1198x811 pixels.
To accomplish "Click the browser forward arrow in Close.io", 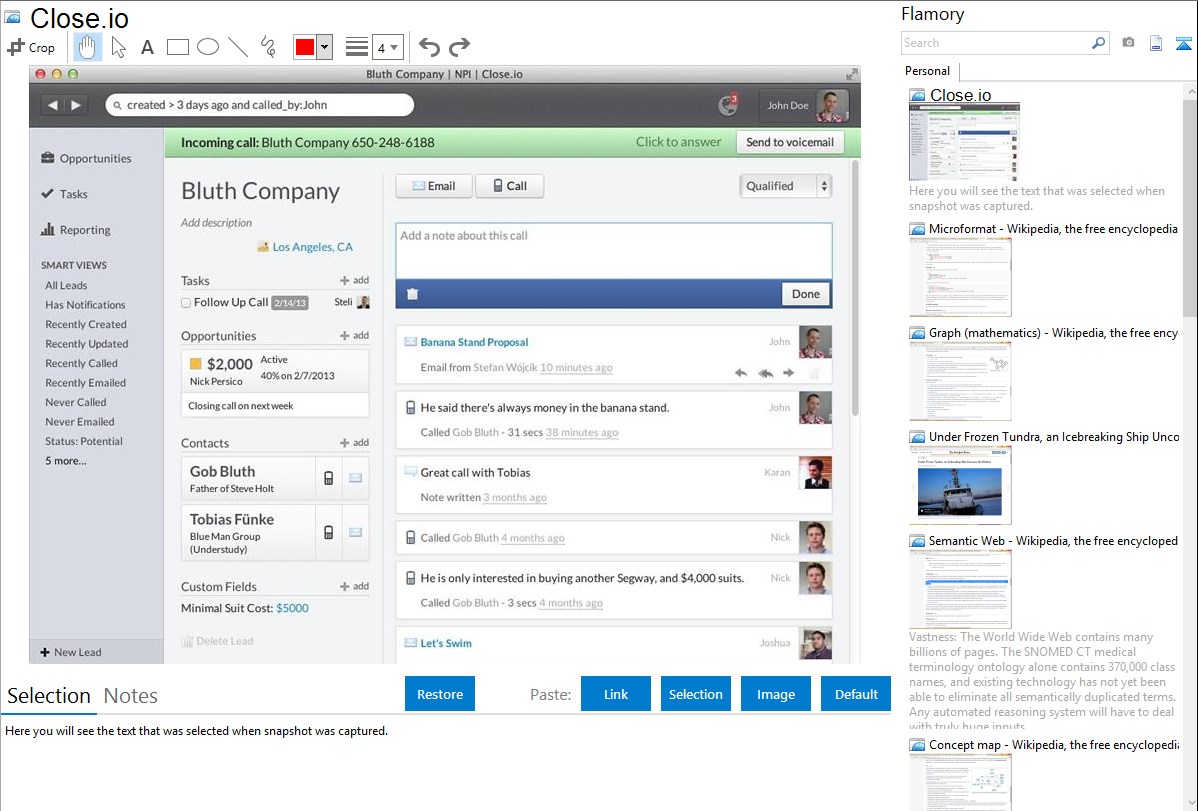I will (76, 105).
